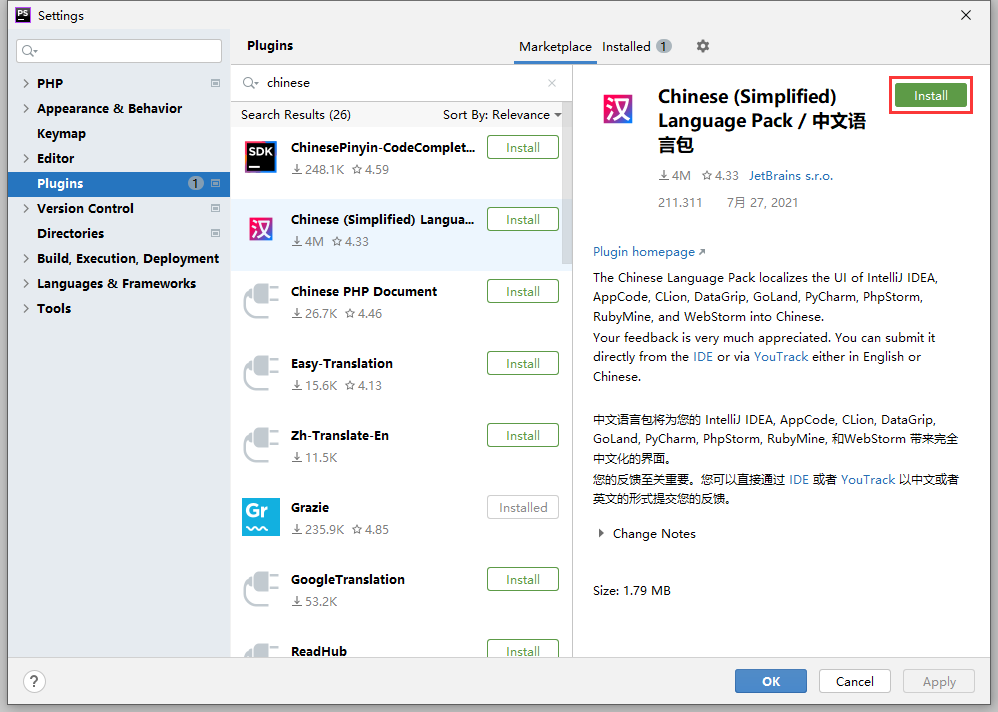Click the Installed count badge
Screen dimensions: 998x712
pos(664,46)
